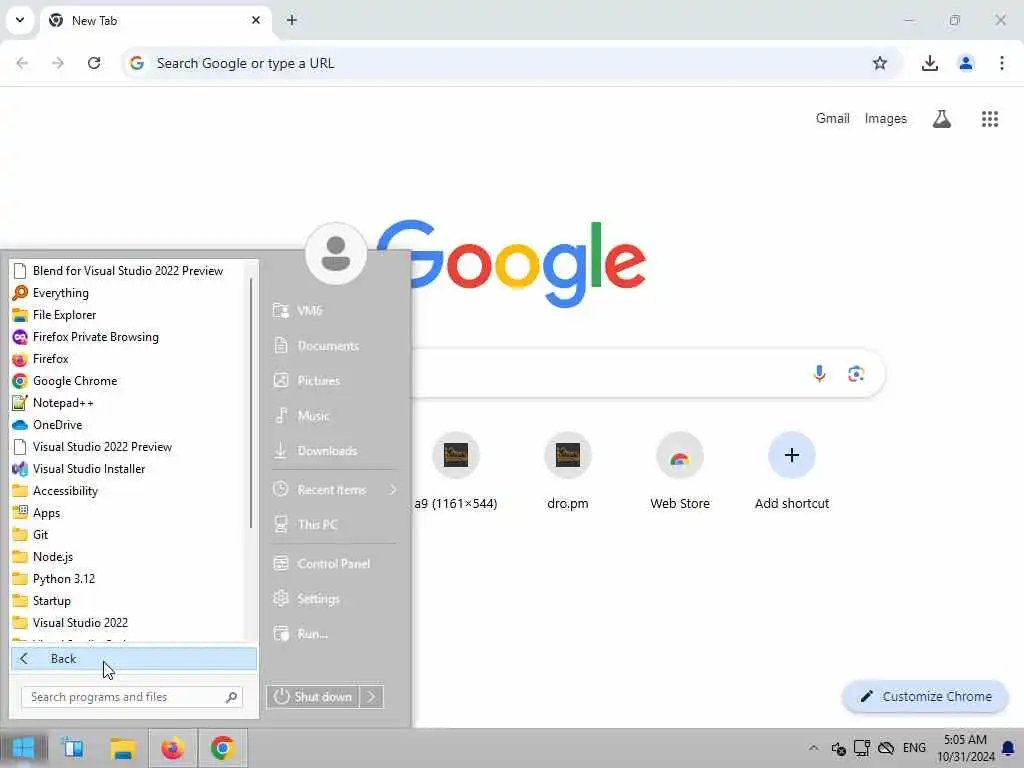The height and width of the screenshot is (768, 1024).
Task: Click the Windows Start button
Action: (x=24, y=748)
